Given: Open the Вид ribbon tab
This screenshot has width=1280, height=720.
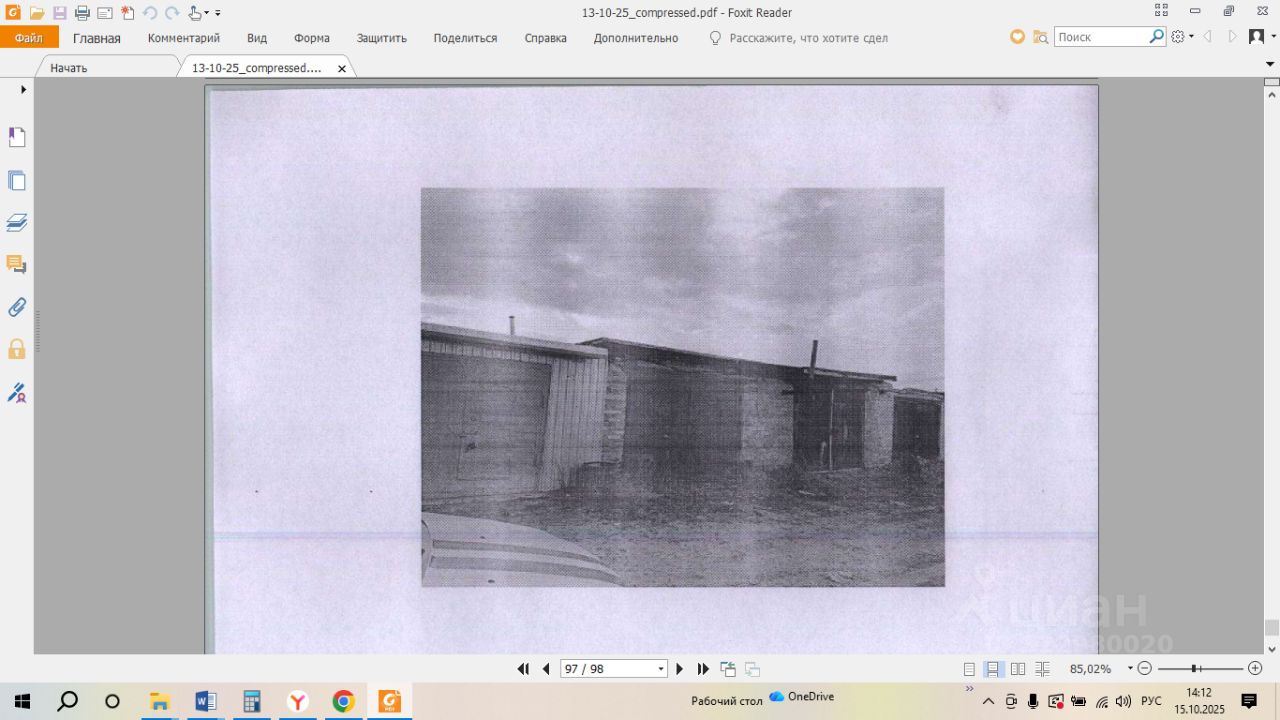Looking at the screenshot, I should 257,38.
